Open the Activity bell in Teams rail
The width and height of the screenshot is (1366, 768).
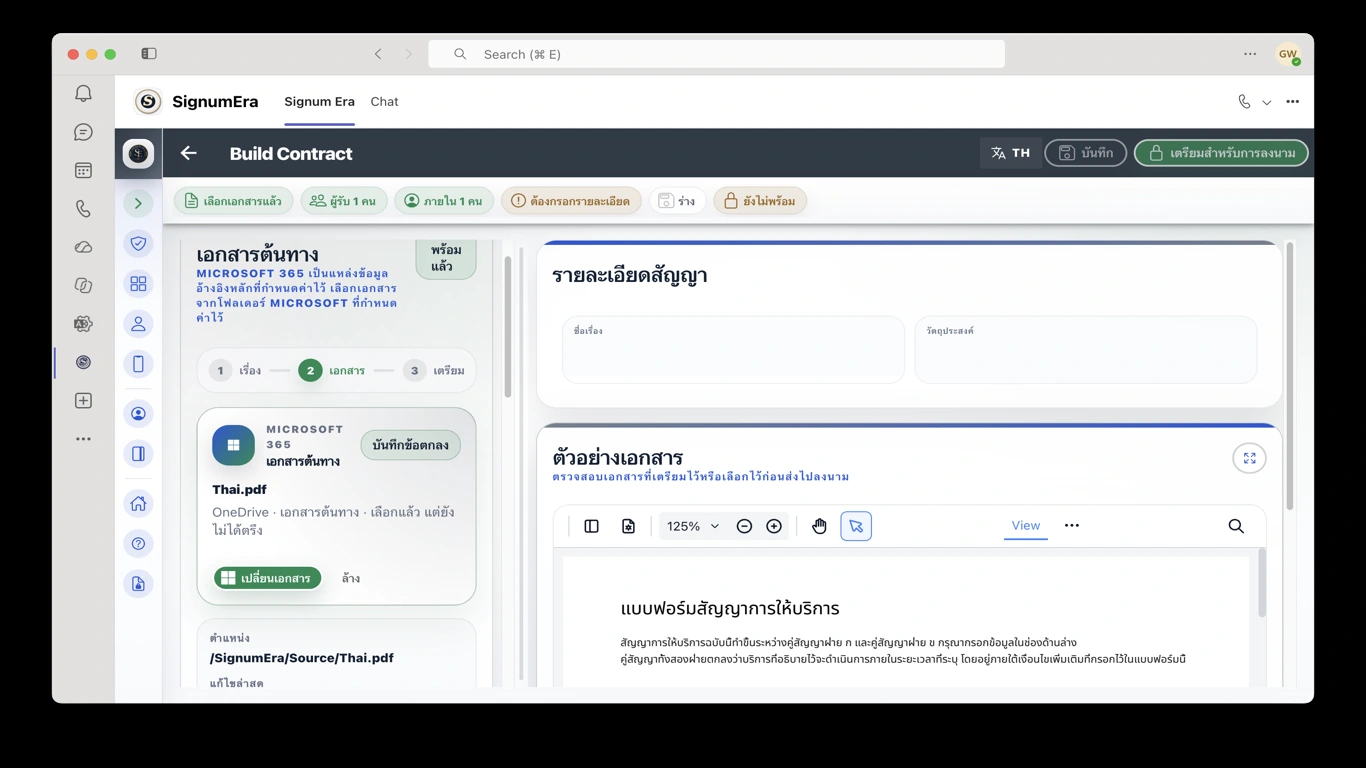tap(83, 93)
